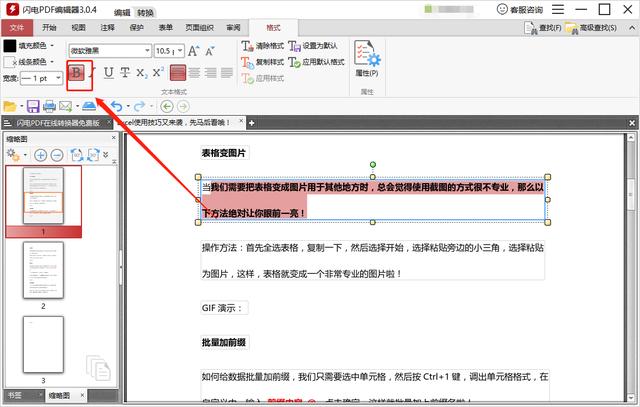Zoom out thumbnails with the minus circle
640x407 pixels.
pos(57,155)
